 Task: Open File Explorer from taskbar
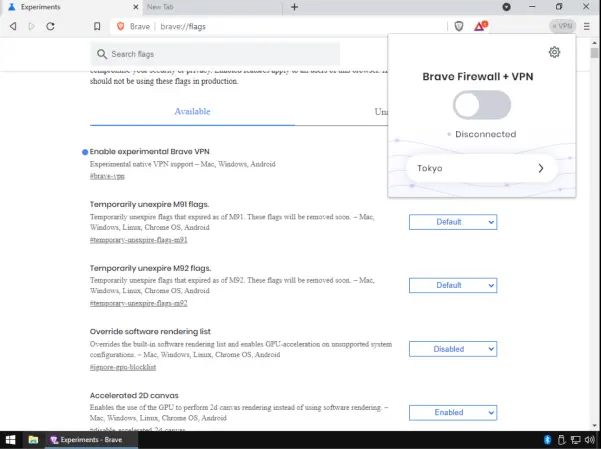[x=33, y=440]
